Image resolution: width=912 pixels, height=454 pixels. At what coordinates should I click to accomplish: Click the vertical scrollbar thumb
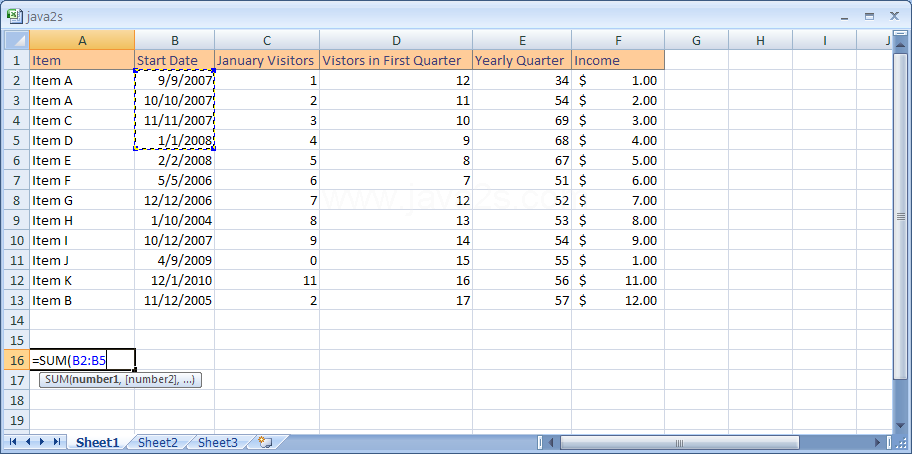tap(901, 216)
